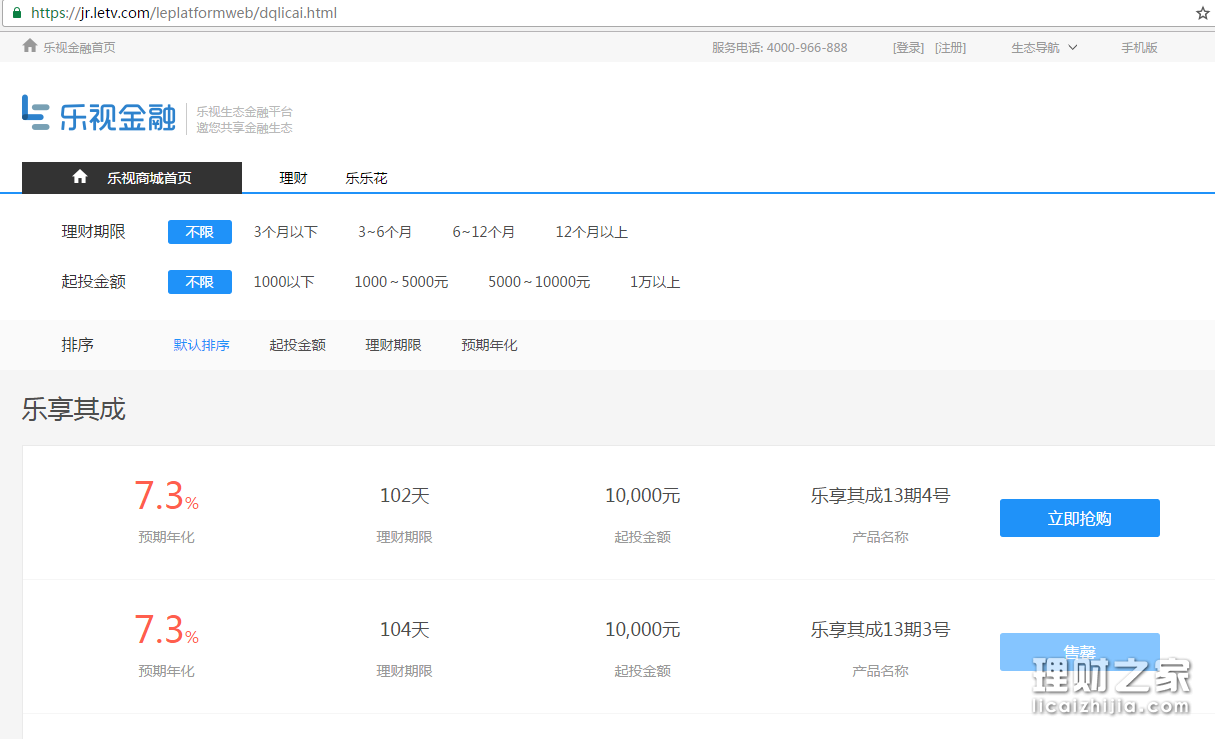
Task: Click the house icon in 乐视商城首页 tab
Action: click(x=80, y=177)
